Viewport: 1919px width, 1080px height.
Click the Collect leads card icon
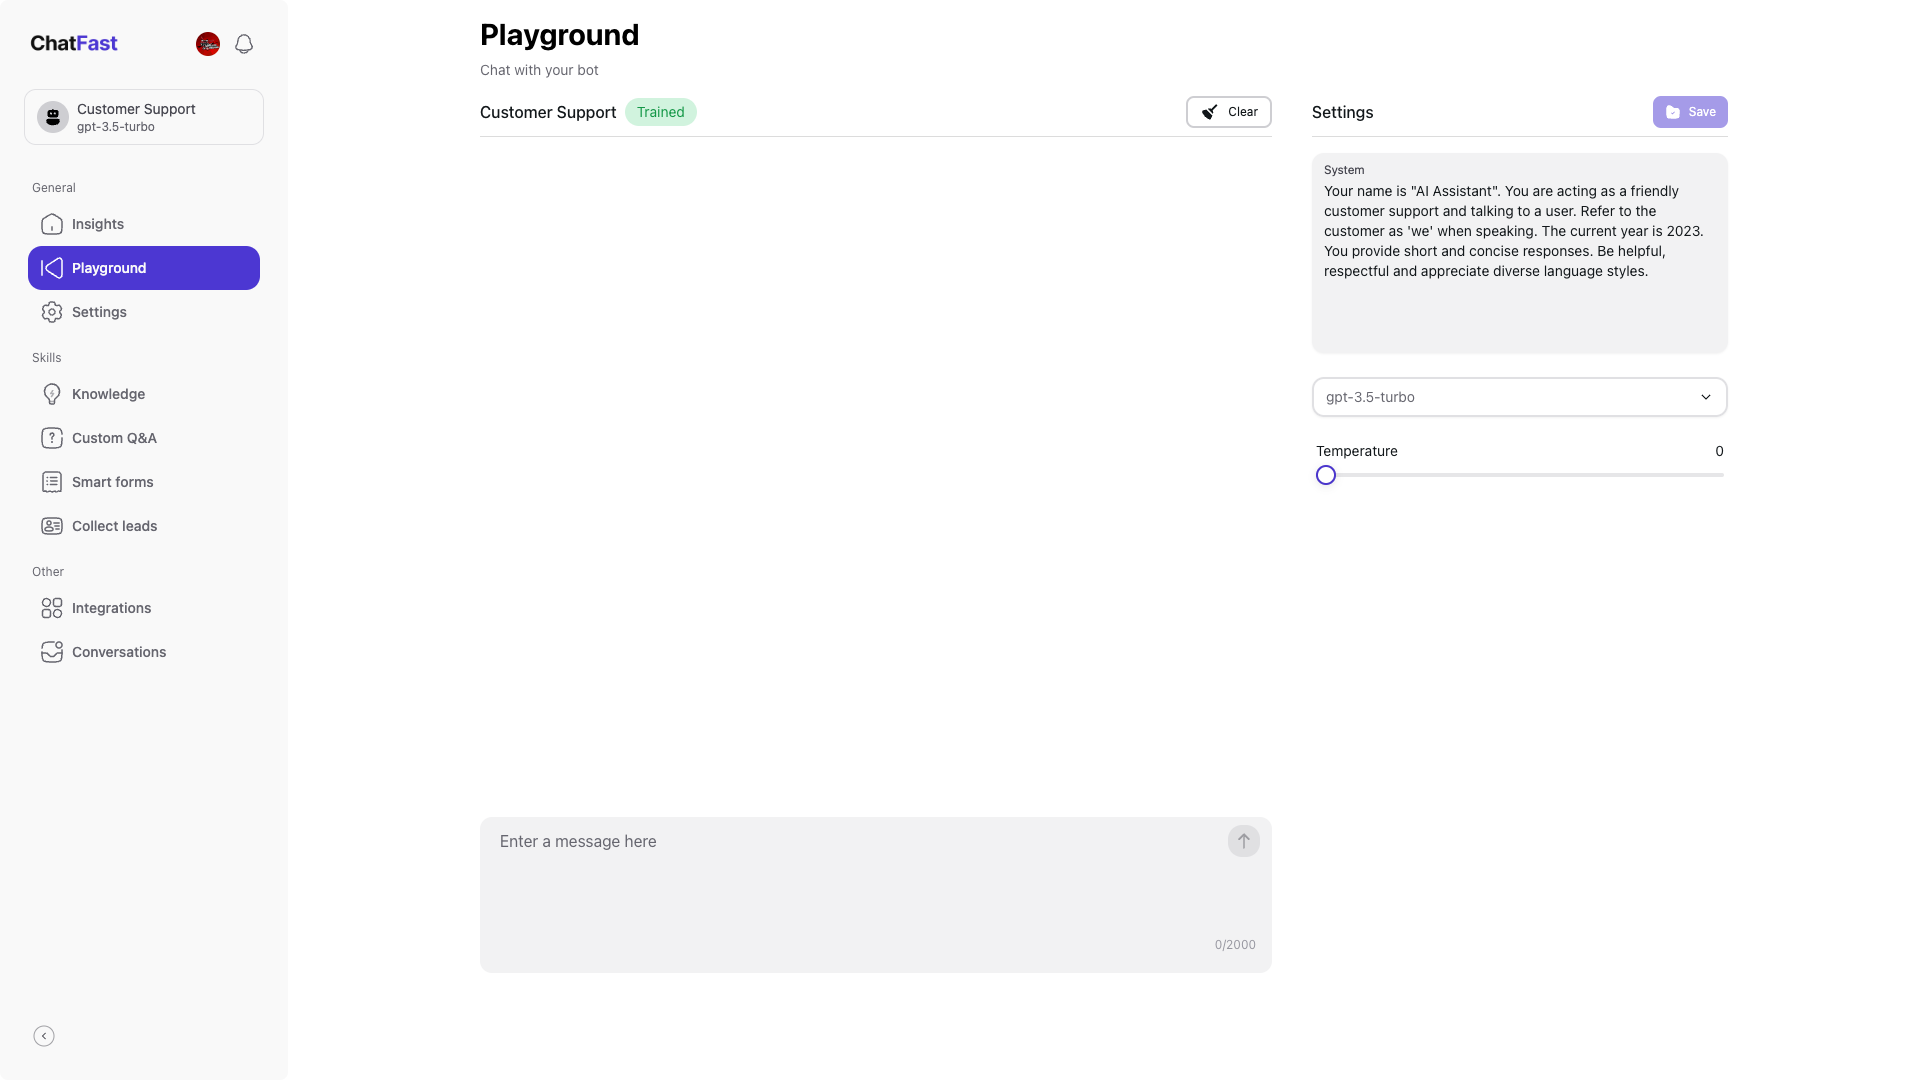pos(52,526)
